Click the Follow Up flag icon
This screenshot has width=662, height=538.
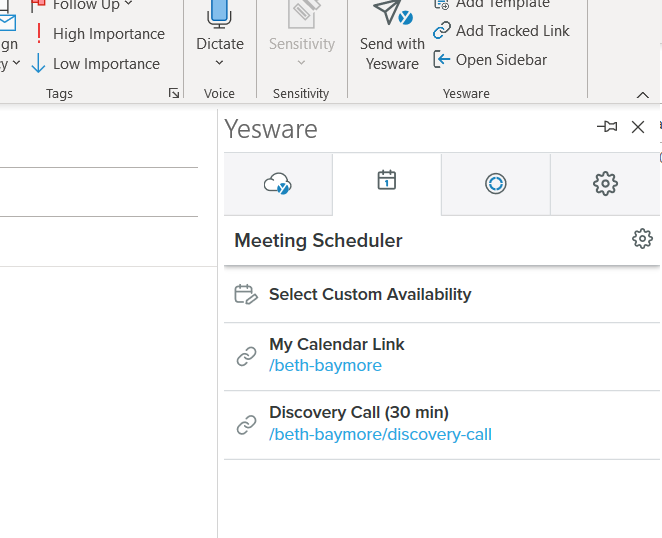click(x=38, y=5)
